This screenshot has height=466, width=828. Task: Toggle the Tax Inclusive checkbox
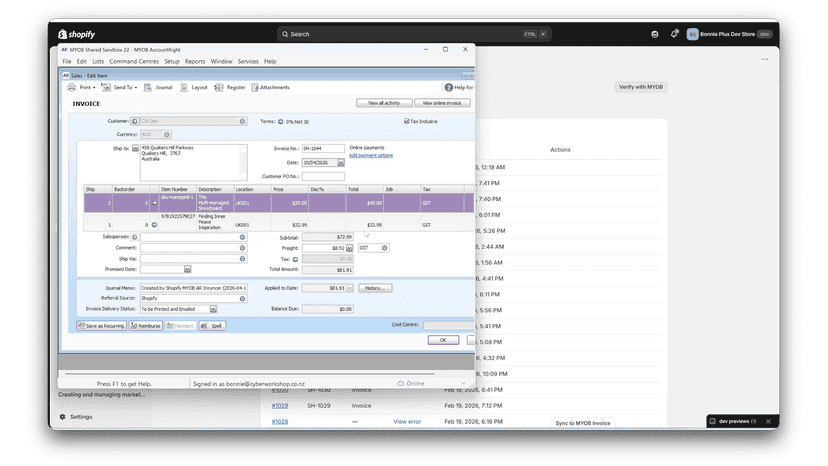(x=407, y=121)
